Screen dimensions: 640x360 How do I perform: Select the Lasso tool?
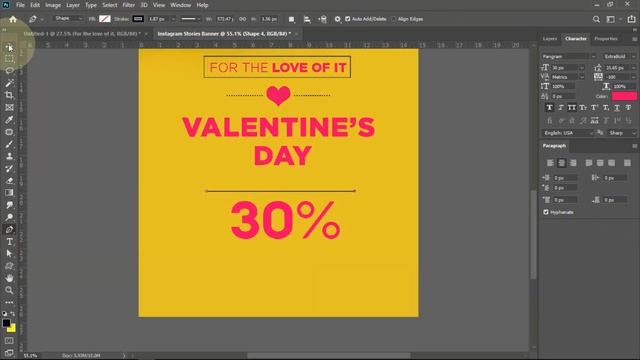pyautogui.click(x=9, y=71)
